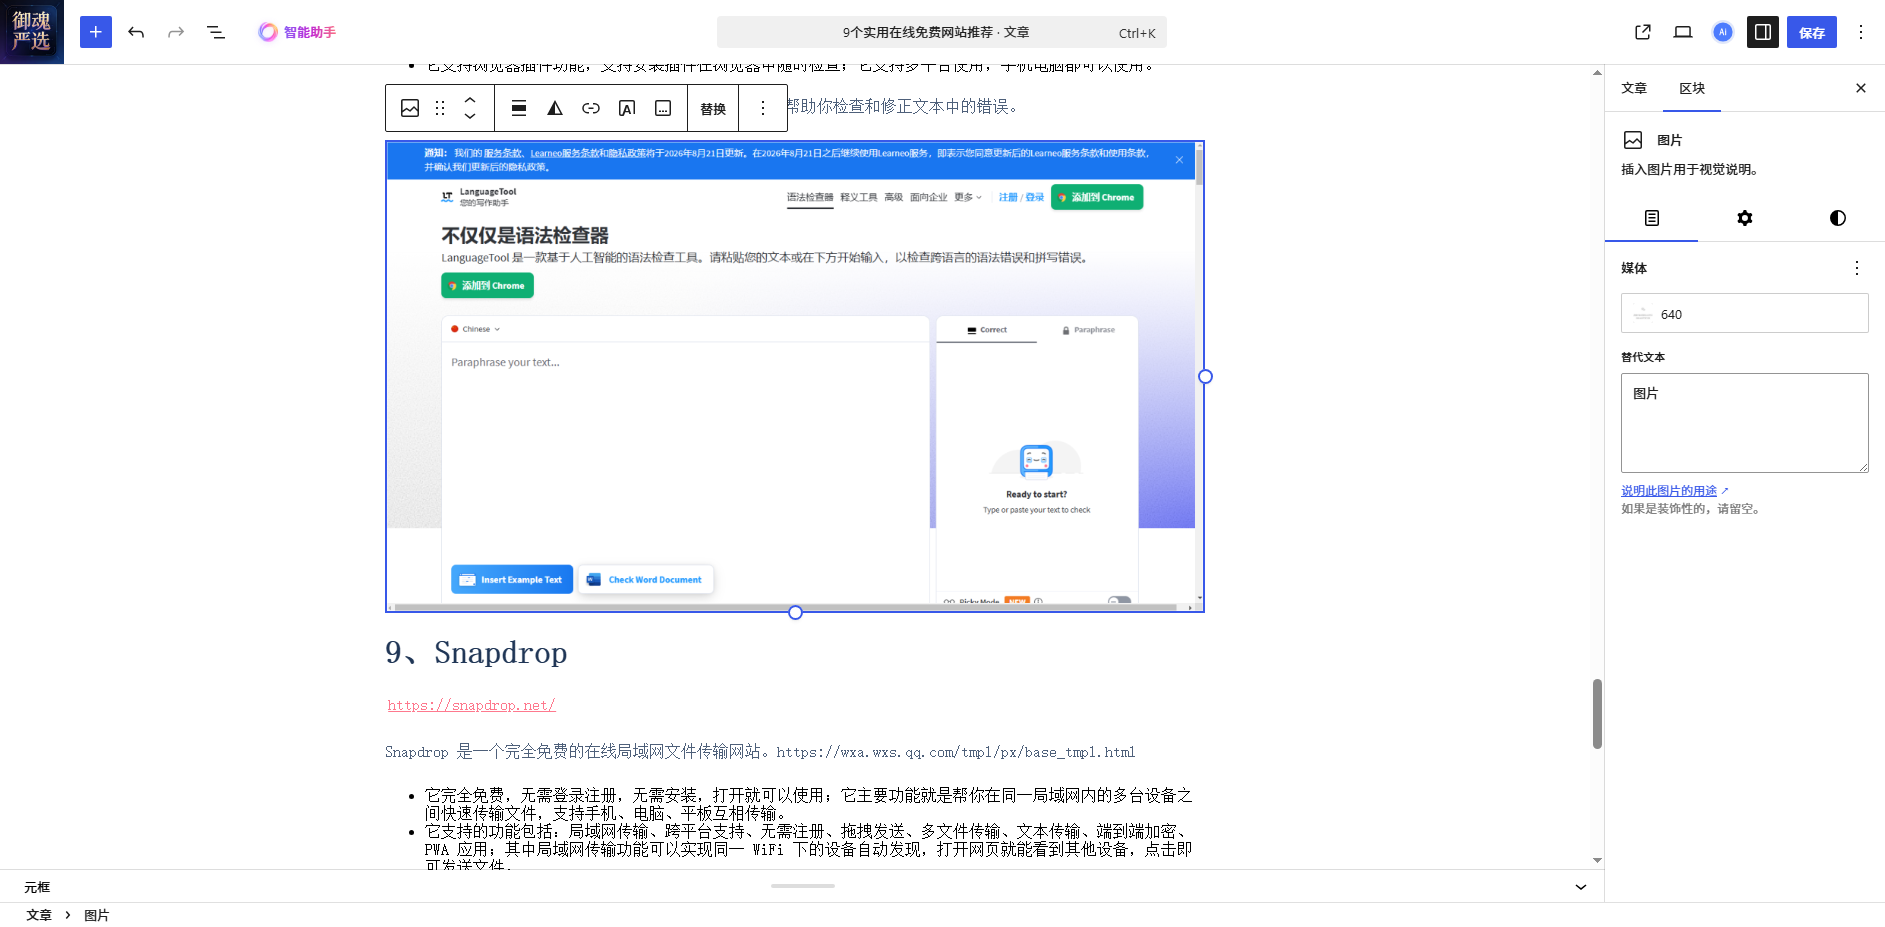Select 文章 in the bottom breadcrumb
This screenshot has width=1885, height=927.
[x=39, y=915]
